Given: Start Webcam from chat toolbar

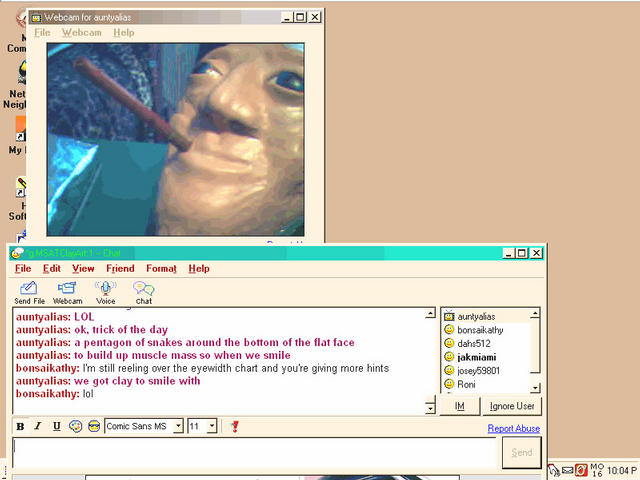Looking at the screenshot, I should click(x=67, y=293).
